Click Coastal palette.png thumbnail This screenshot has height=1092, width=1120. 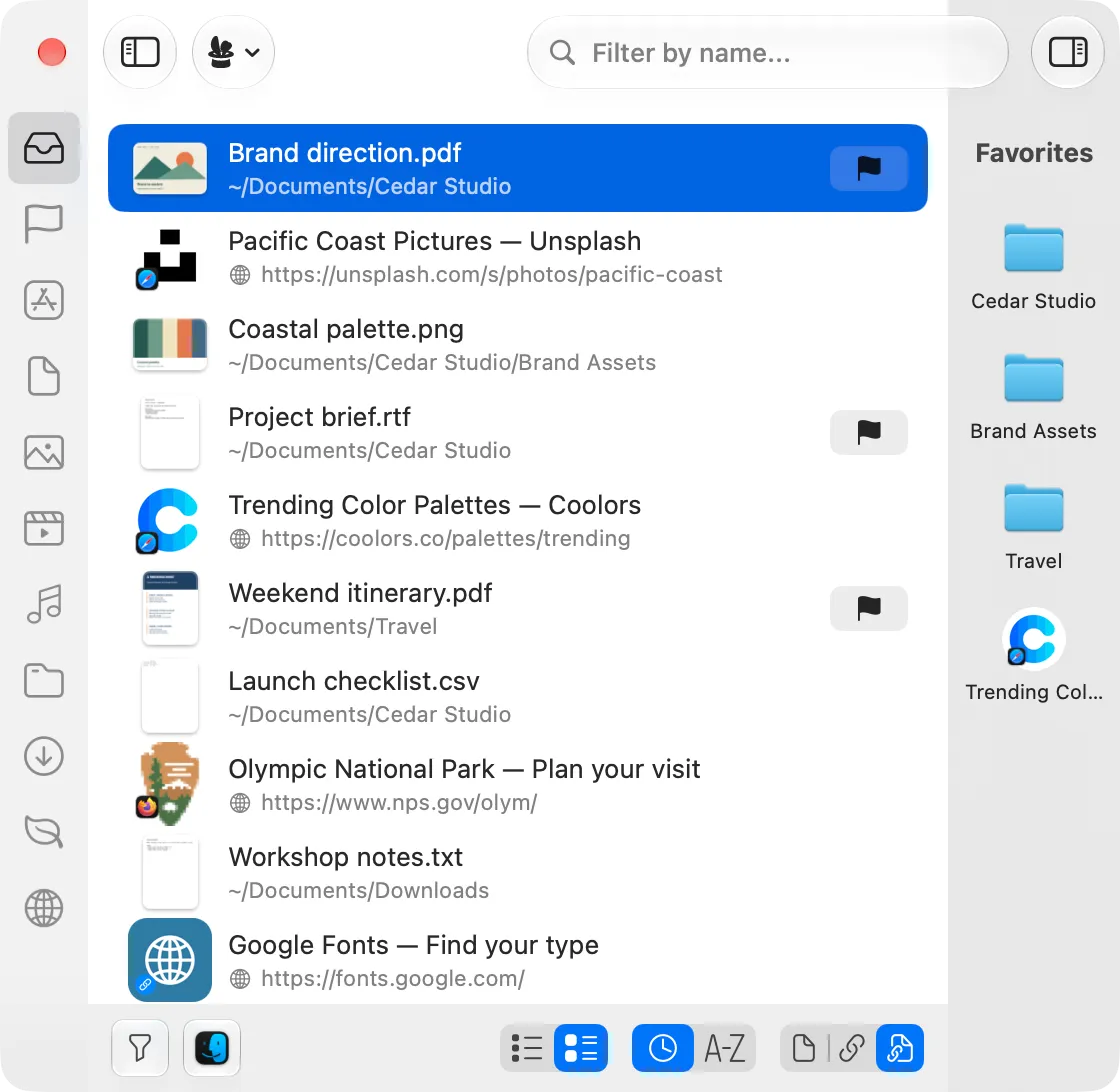coord(170,344)
